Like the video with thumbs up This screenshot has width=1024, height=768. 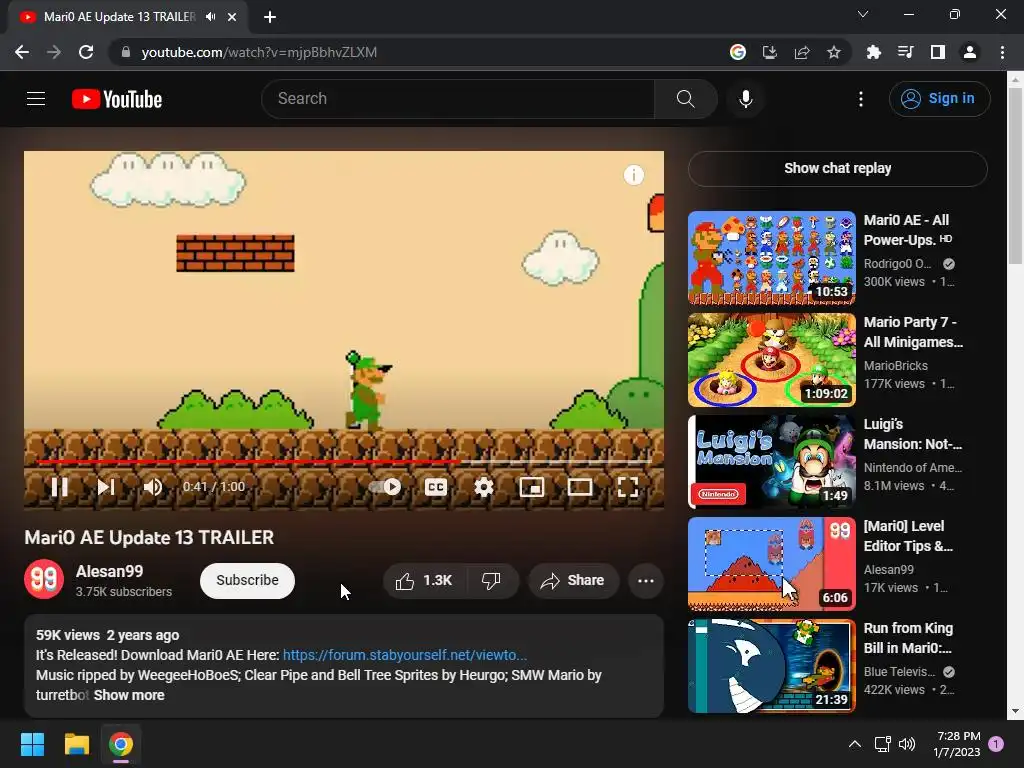coord(424,581)
